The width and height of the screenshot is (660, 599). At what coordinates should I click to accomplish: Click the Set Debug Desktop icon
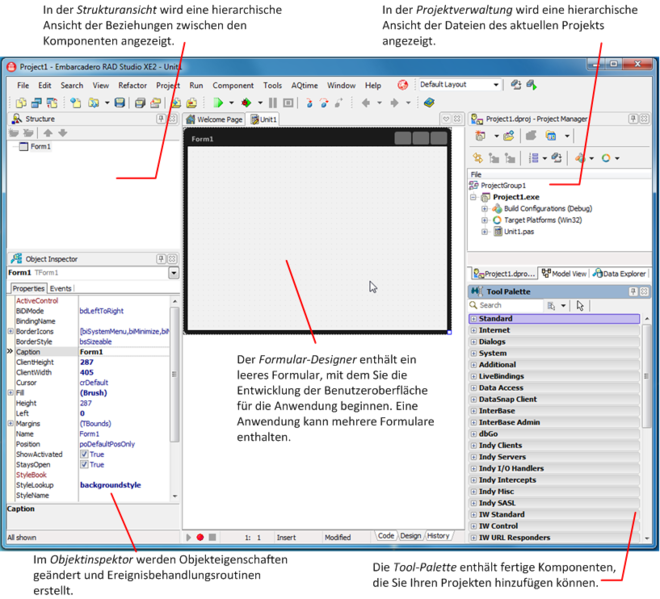pyautogui.click(x=531, y=85)
